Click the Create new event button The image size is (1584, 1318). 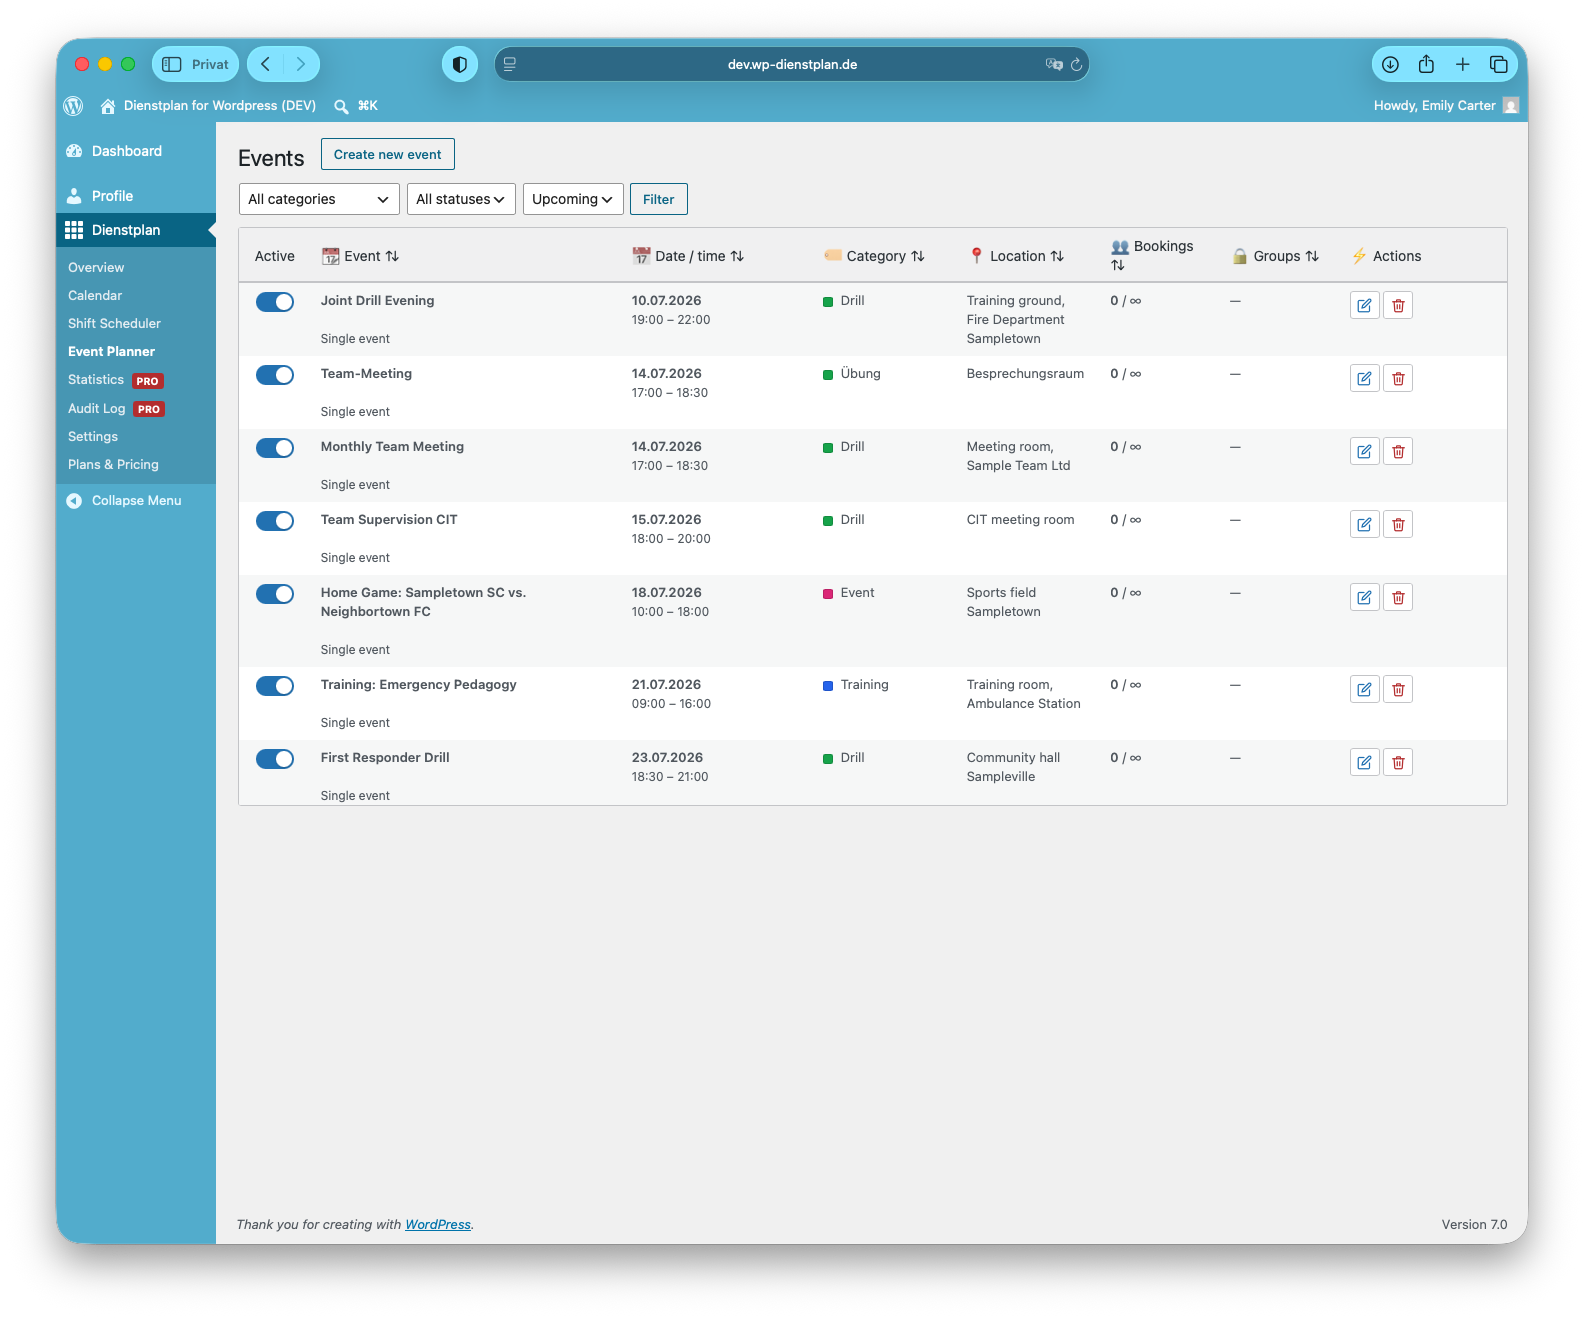(388, 154)
